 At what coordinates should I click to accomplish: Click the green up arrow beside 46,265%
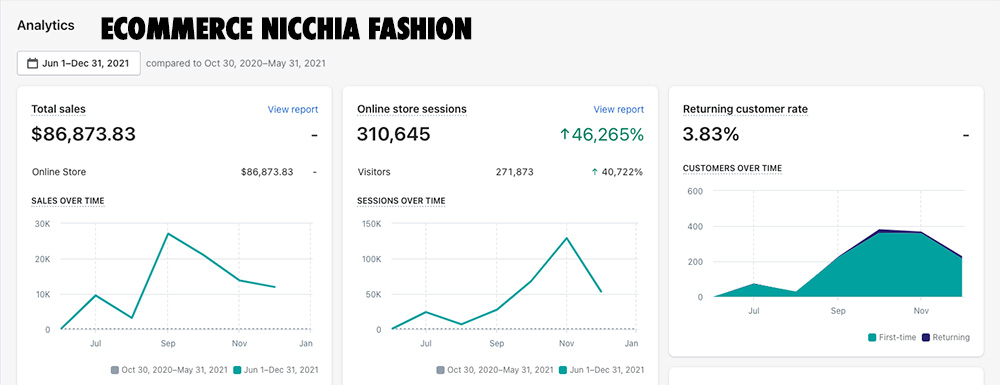tap(564, 134)
